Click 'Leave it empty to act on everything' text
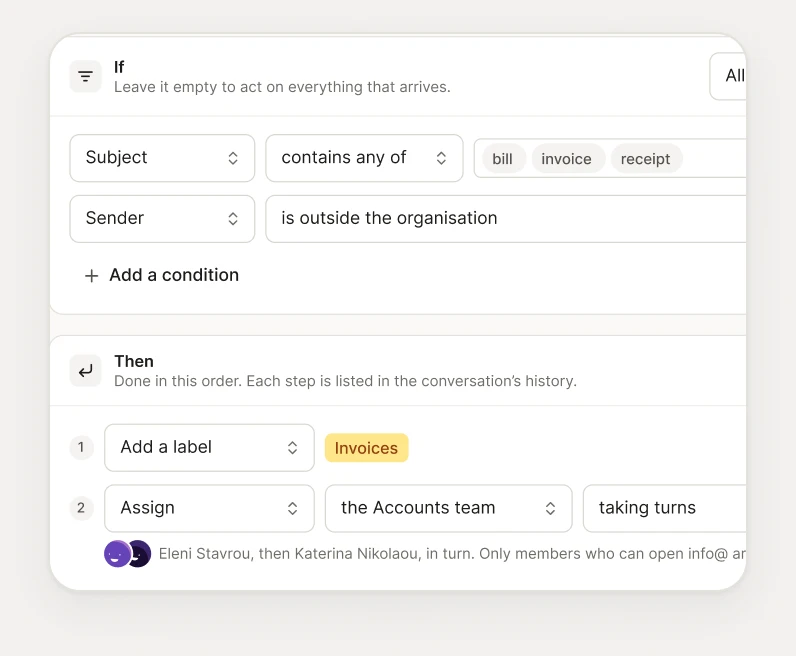Image resolution: width=796 pixels, height=656 pixels. click(x=282, y=87)
